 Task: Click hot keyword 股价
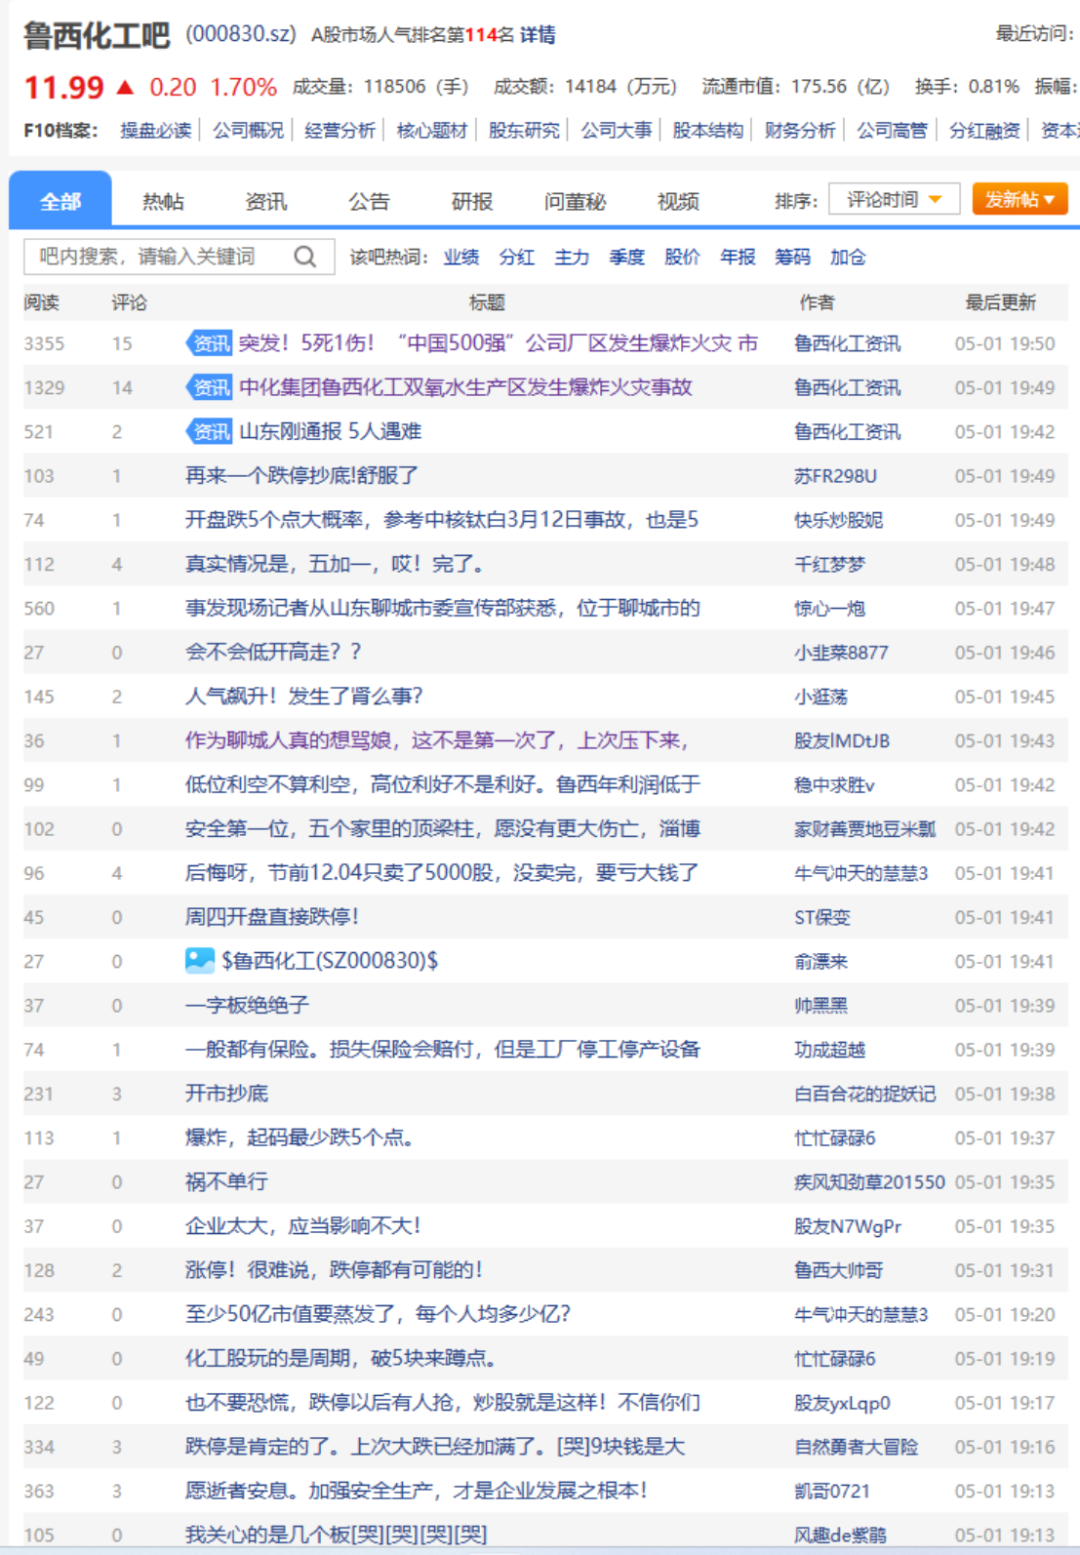[x=682, y=257]
